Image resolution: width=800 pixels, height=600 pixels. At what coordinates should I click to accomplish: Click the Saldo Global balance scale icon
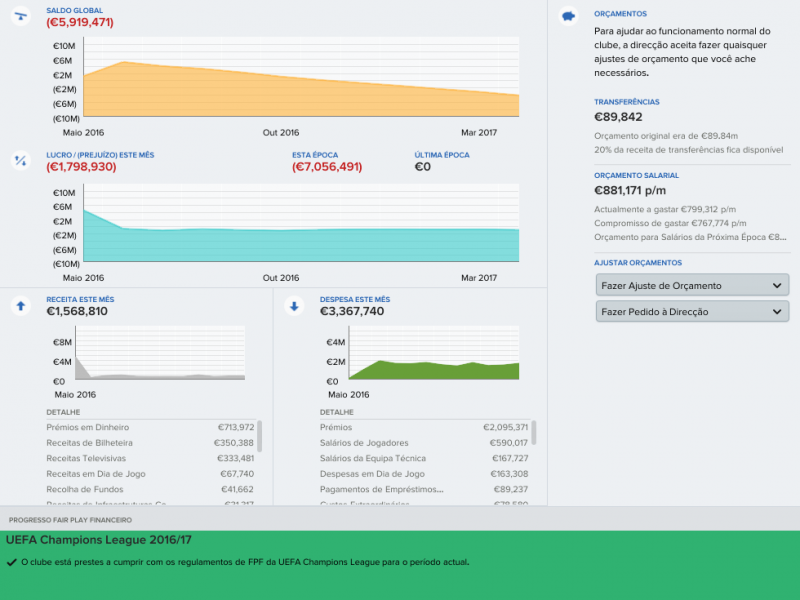20,16
